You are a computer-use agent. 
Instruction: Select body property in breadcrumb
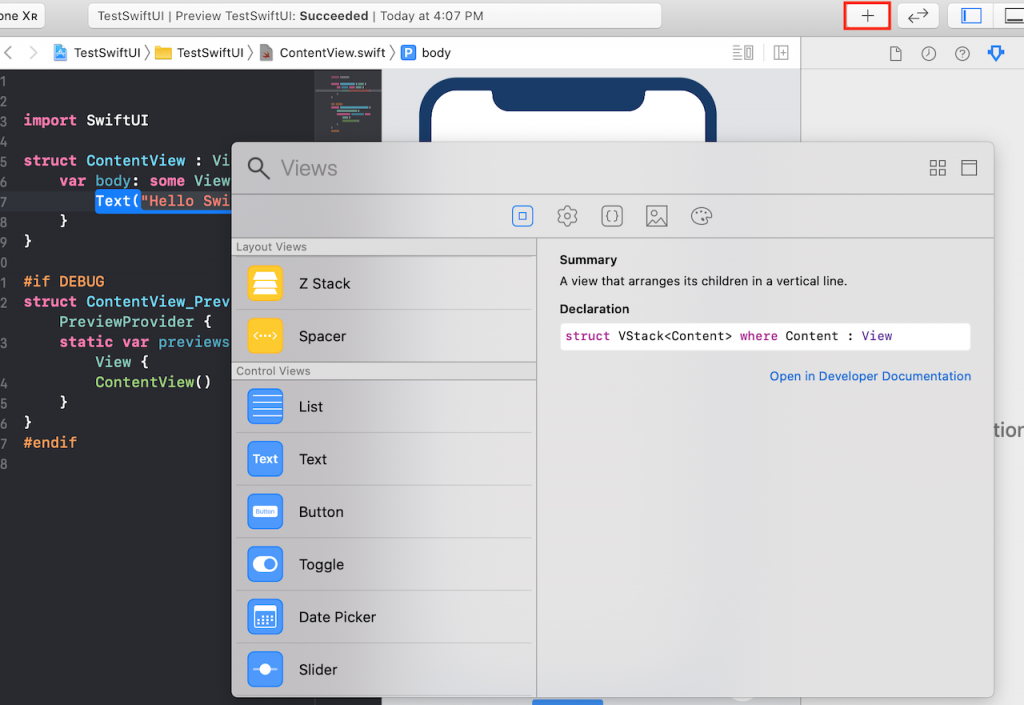point(426,53)
